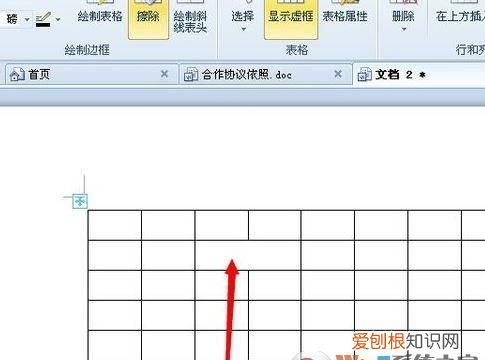The width and height of the screenshot is (485, 360).
Task: Click document icon on 合作协议依照.doc tab
Action: (x=191, y=74)
